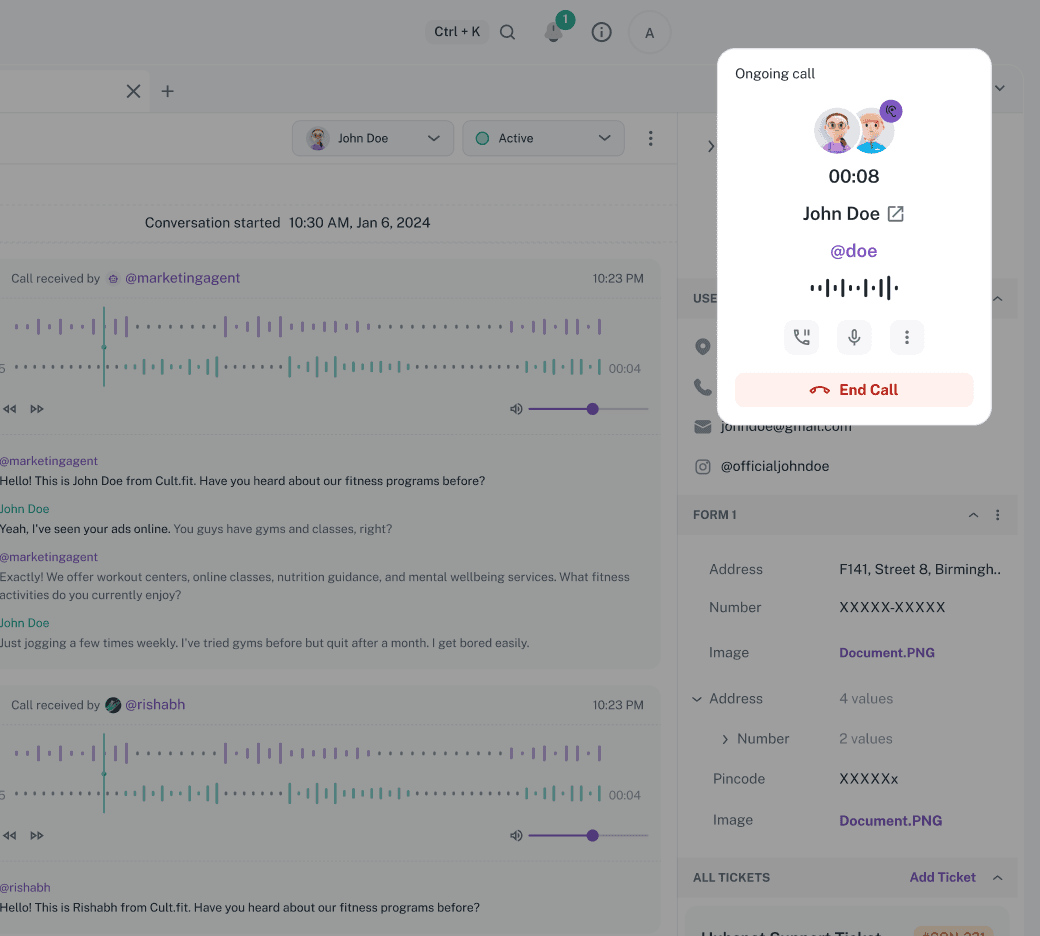
Task: Click the F141, Street 8 address value
Action: [x=920, y=569]
